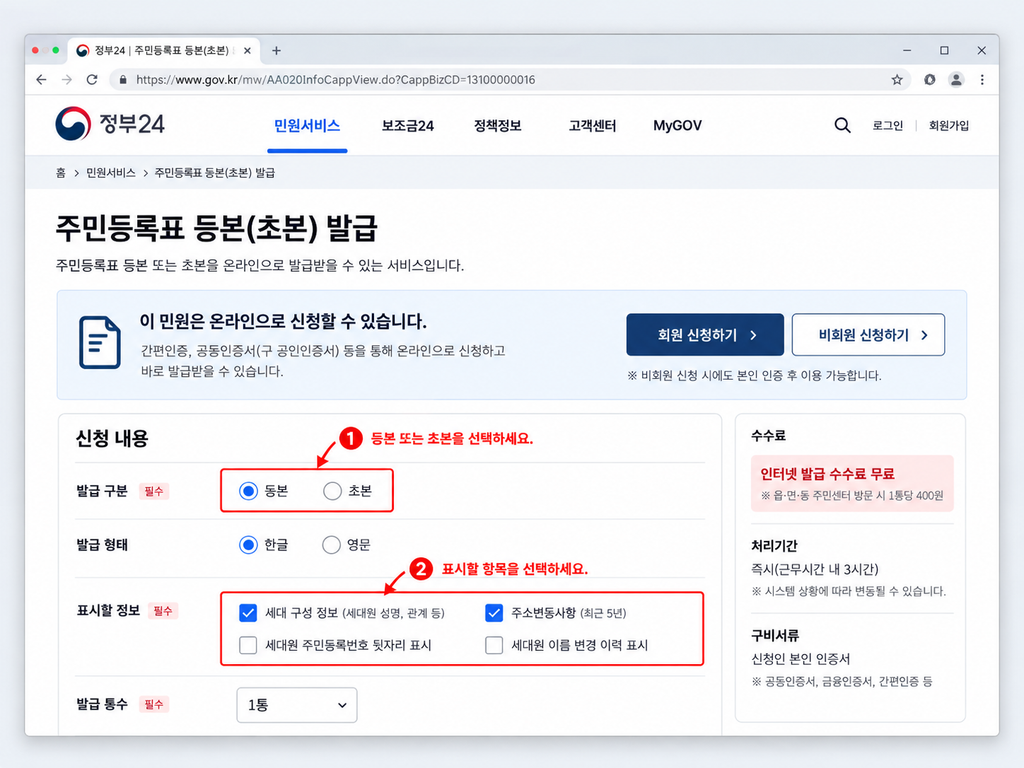Check 세대원 이름 변경 이력 표시

coord(494,645)
